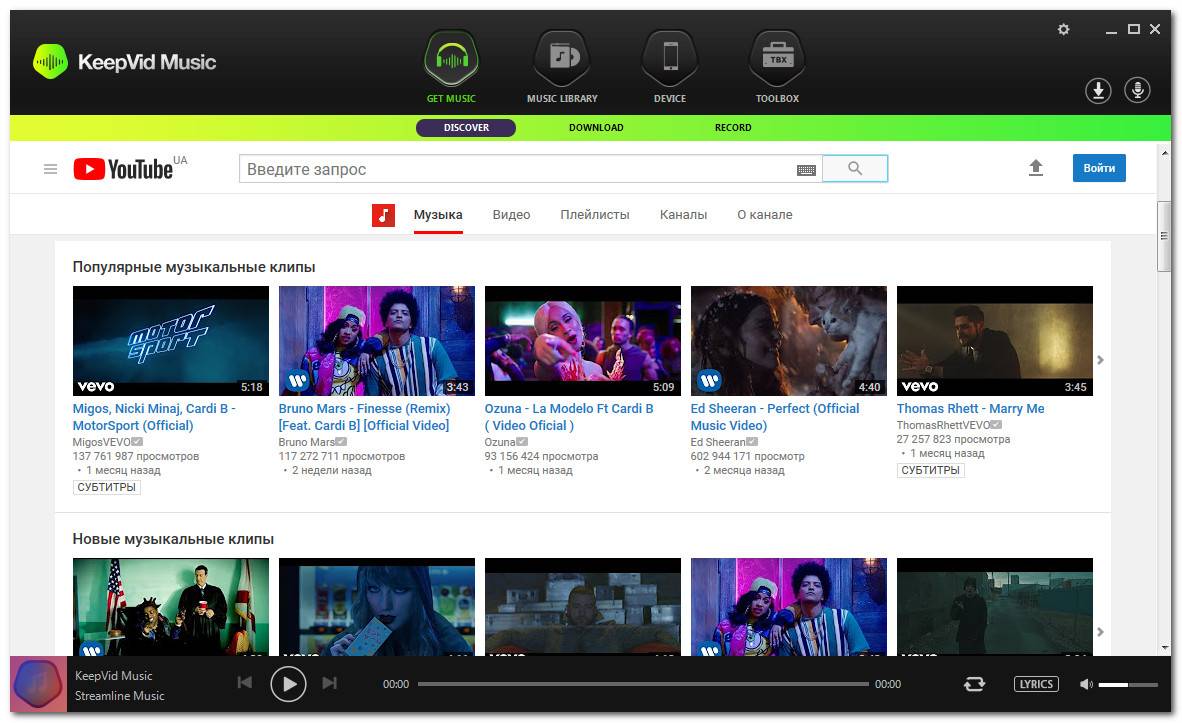Show more popular clips with right chevron

pyautogui.click(x=1100, y=360)
